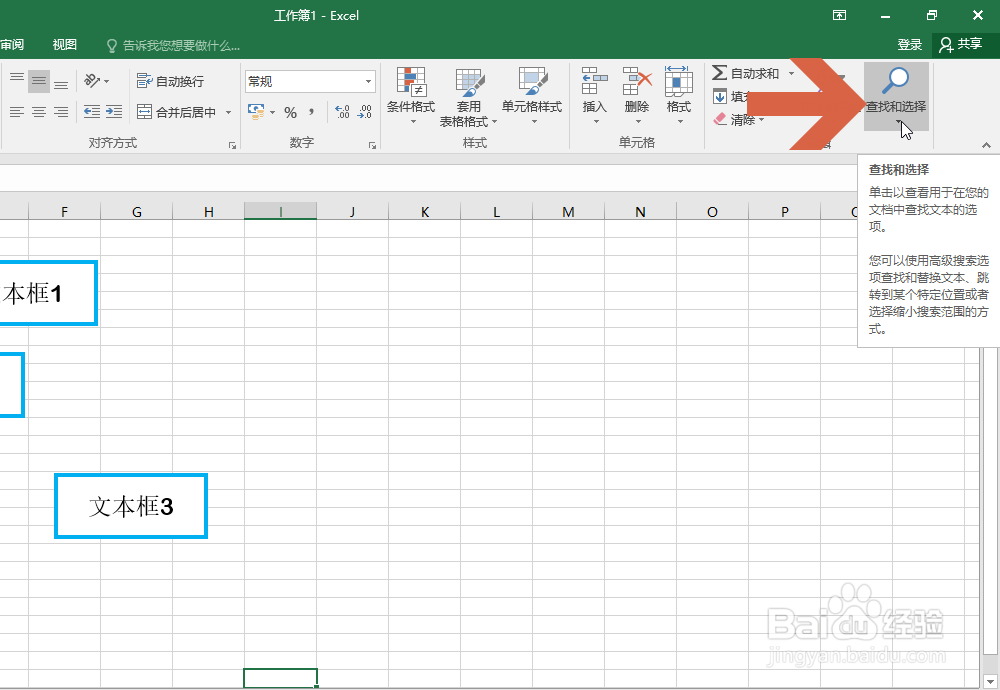The width and height of the screenshot is (1000, 690).
Task: Click the 告诉我您想要做什么 search box
Action: (x=173, y=45)
